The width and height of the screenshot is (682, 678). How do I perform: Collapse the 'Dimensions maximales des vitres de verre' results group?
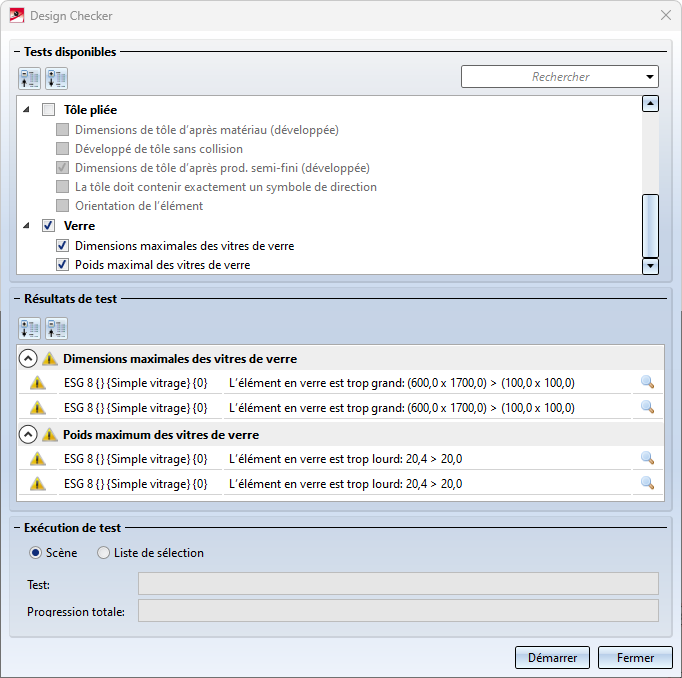click(28, 359)
